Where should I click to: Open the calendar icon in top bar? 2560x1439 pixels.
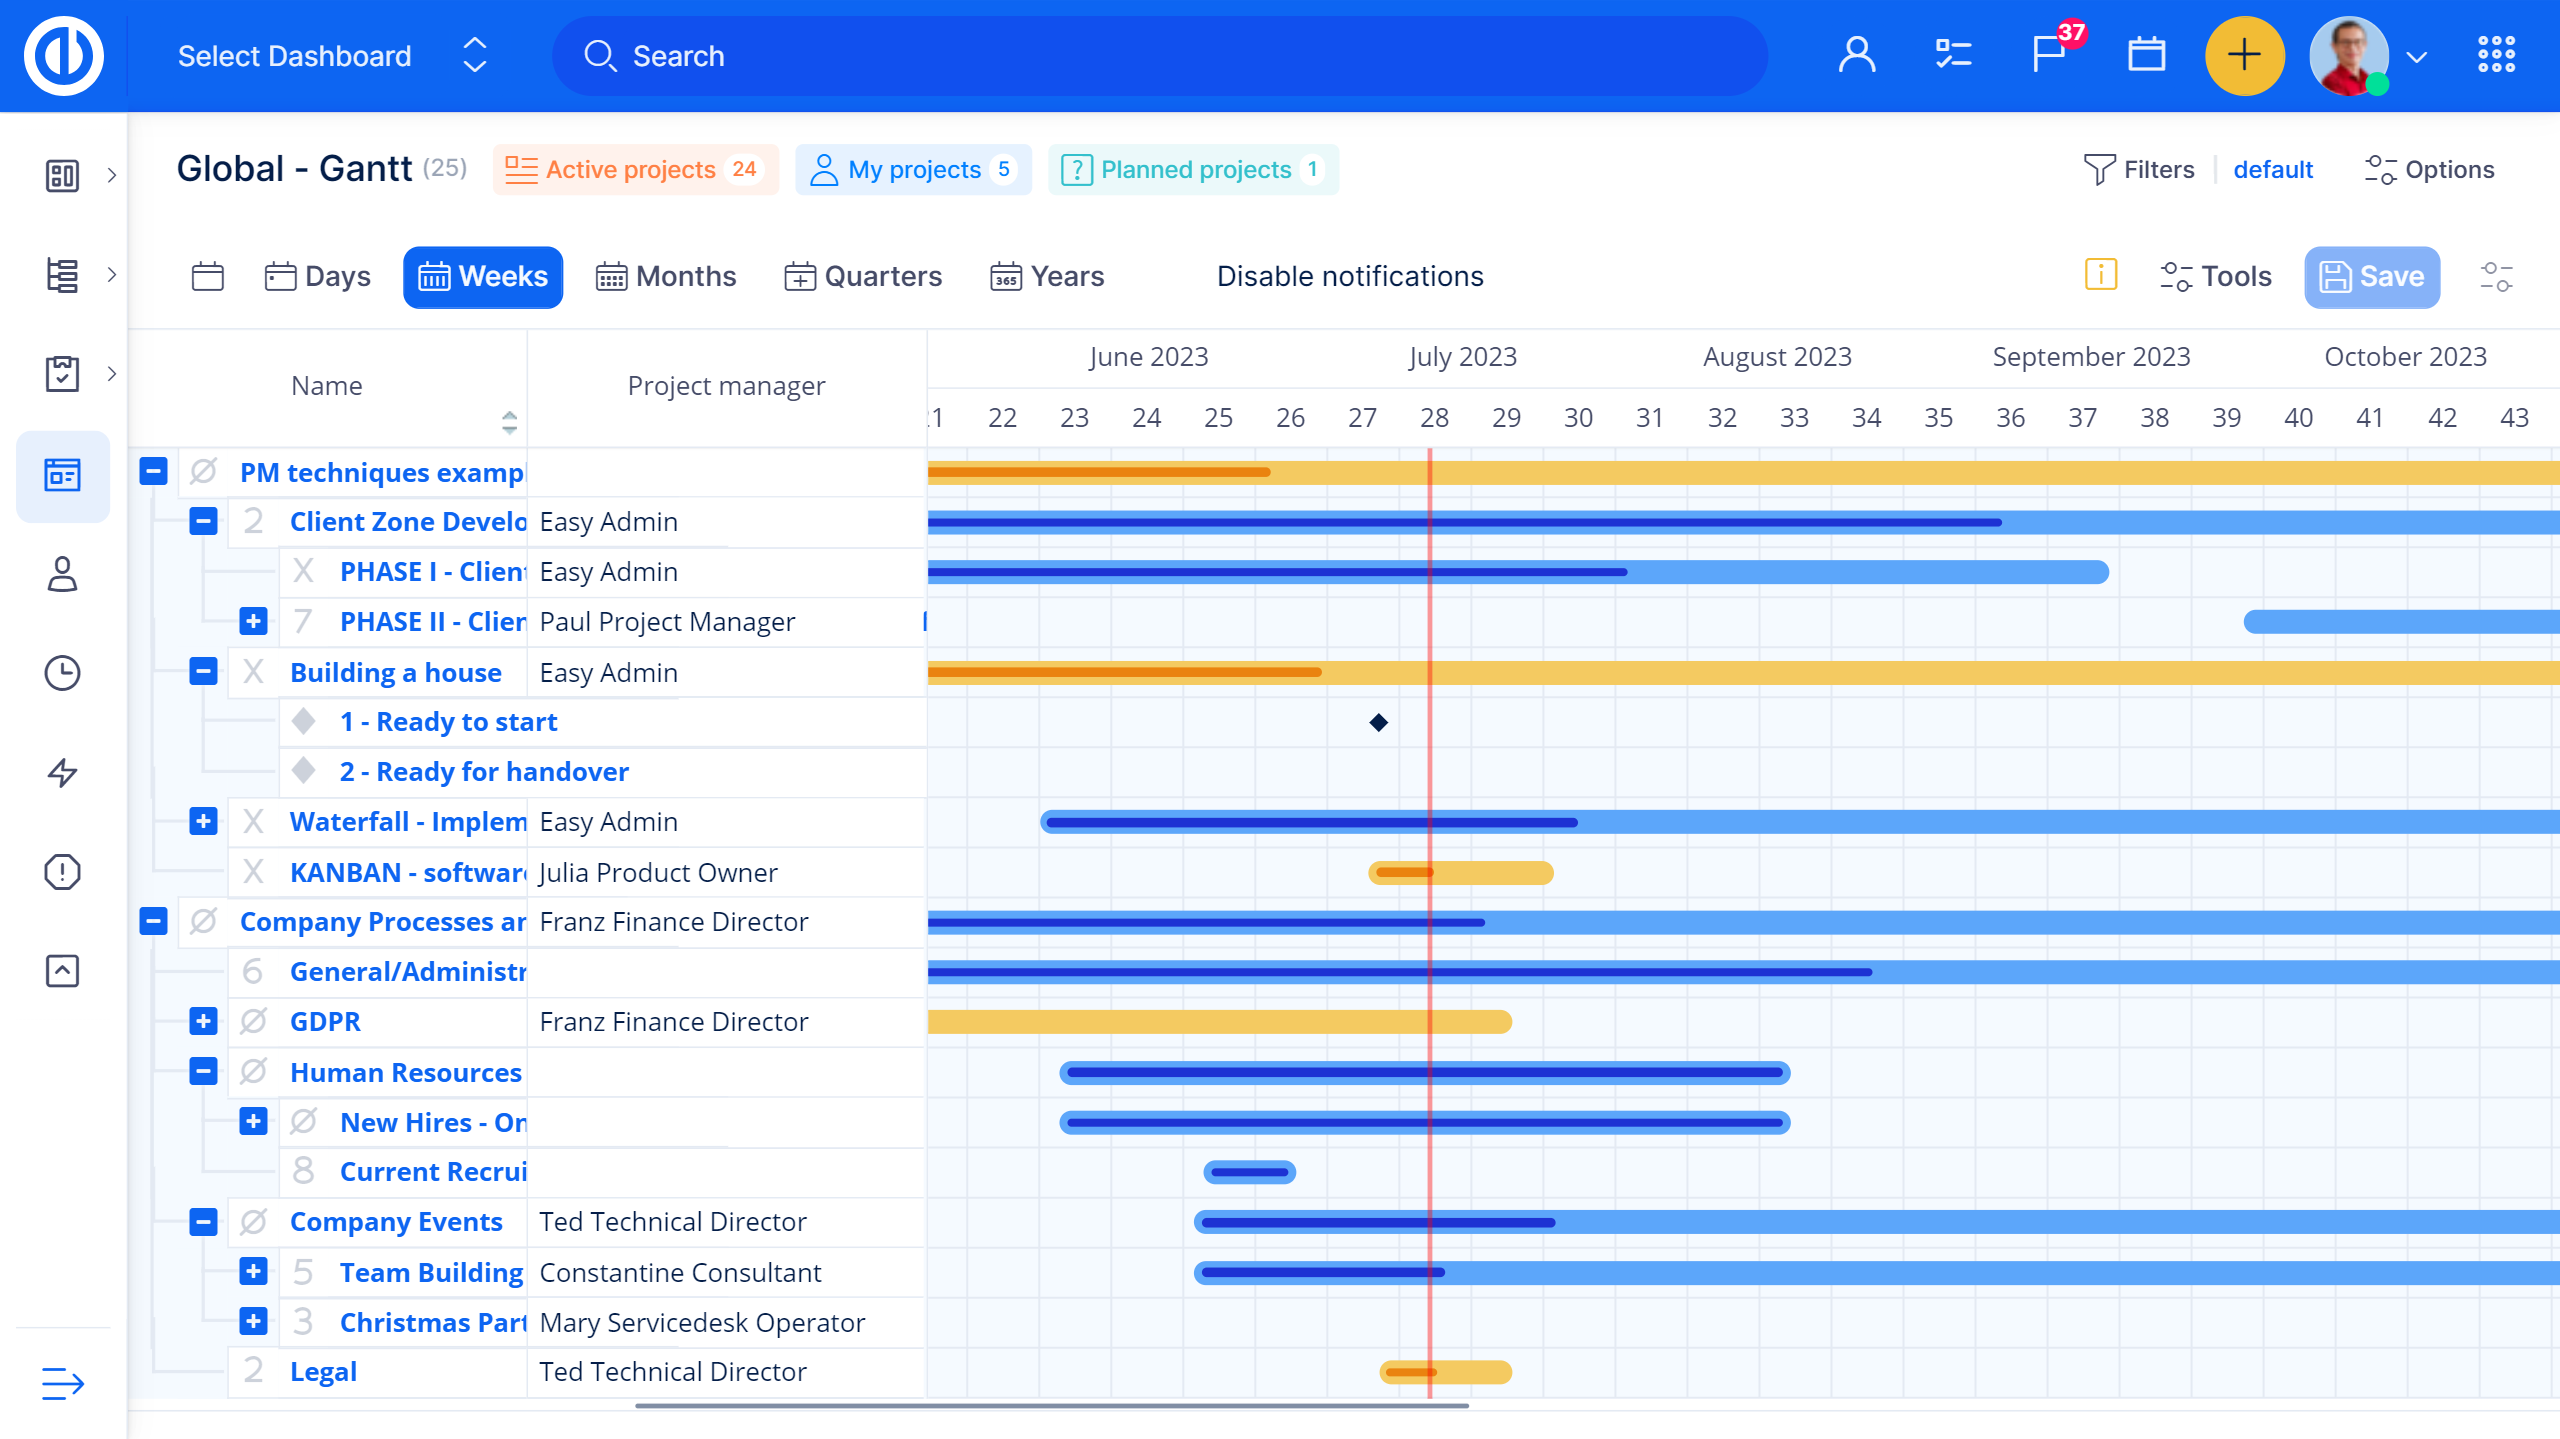(x=2146, y=55)
